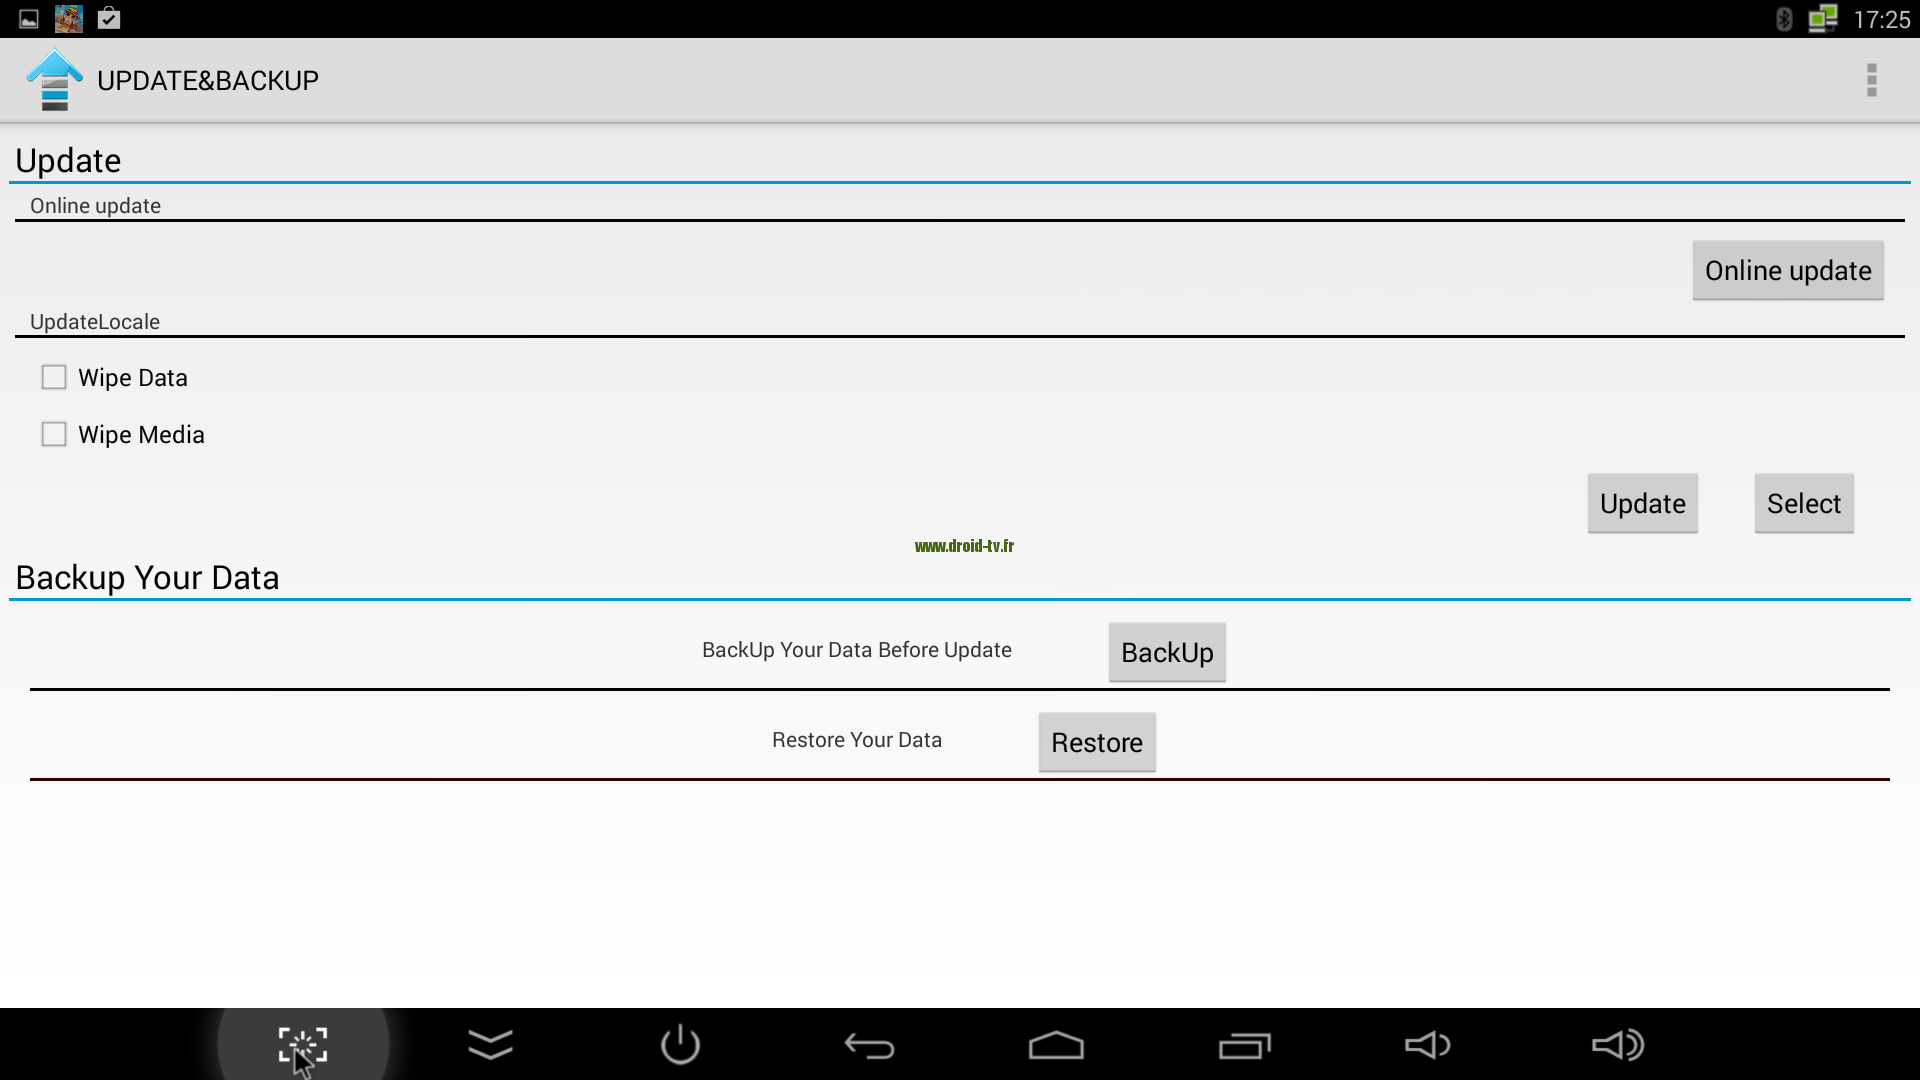Click the home button icon in taskbar
The height and width of the screenshot is (1080, 1920).
pyautogui.click(x=1055, y=1044)
